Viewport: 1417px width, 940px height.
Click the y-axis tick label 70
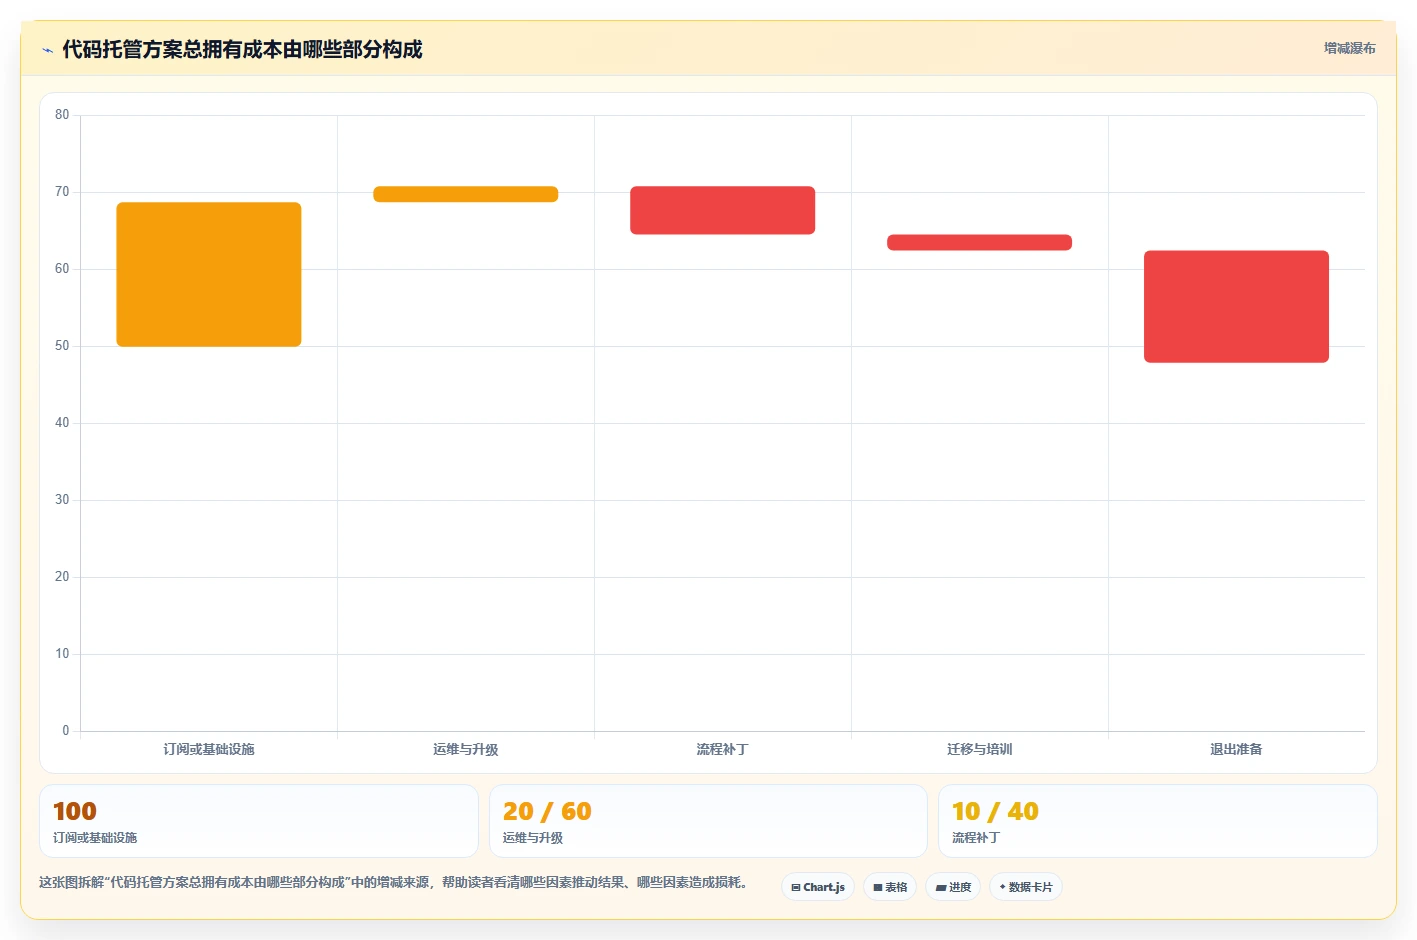pyautogui.click(x=62, y=192)
